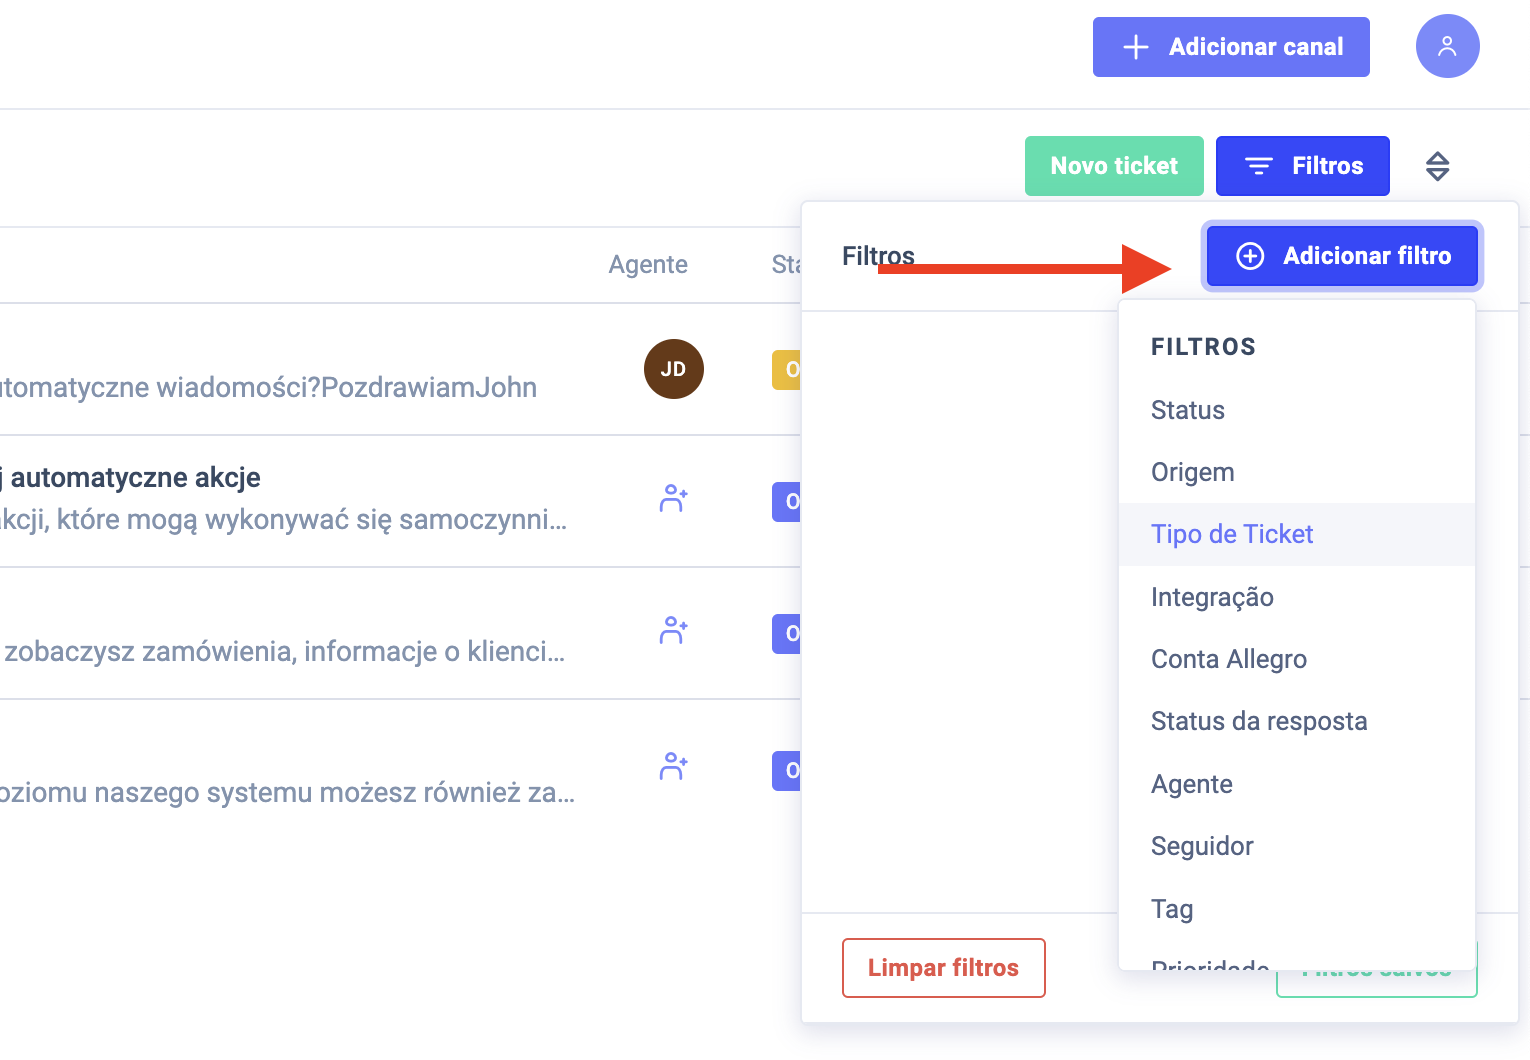This screenshot has height=1060, width=1530.
Task: Click the user profile avatar icon
Action: click(1447, 46)
